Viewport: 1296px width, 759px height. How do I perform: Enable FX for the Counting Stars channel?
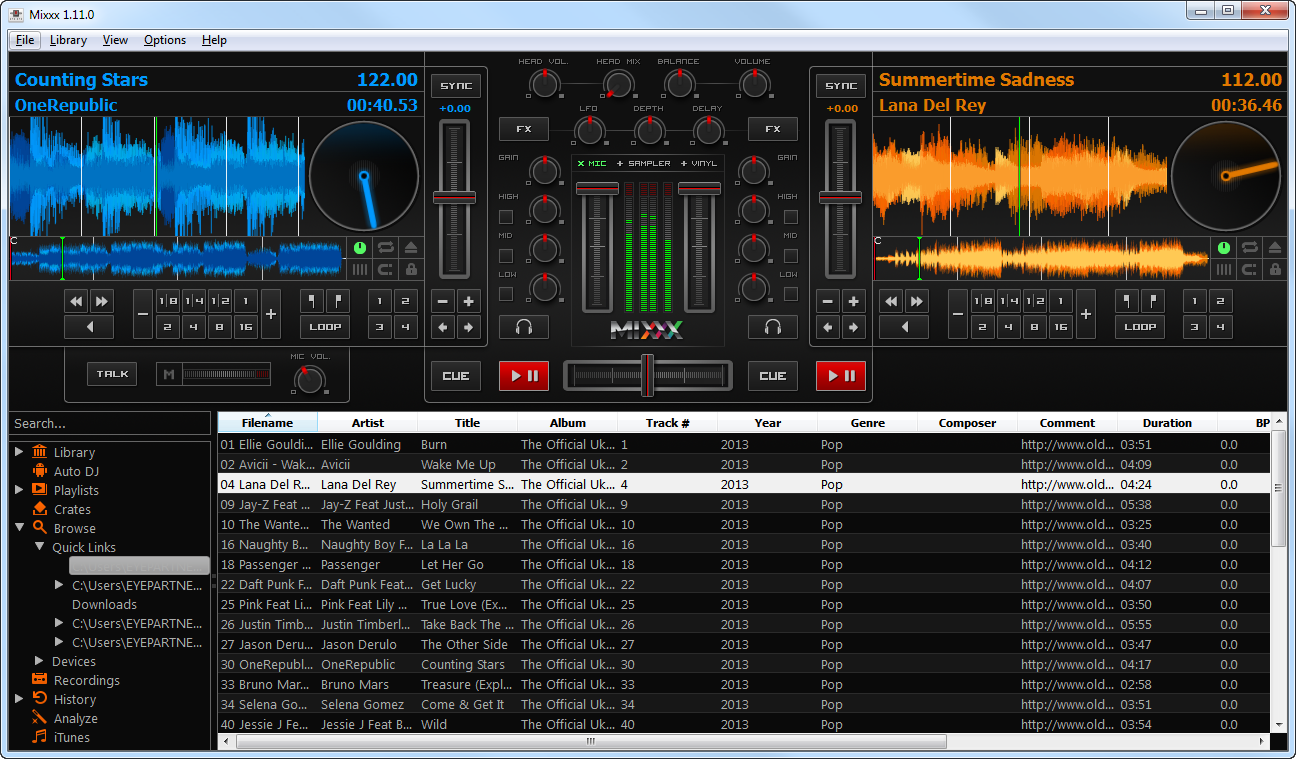point(524,129)
